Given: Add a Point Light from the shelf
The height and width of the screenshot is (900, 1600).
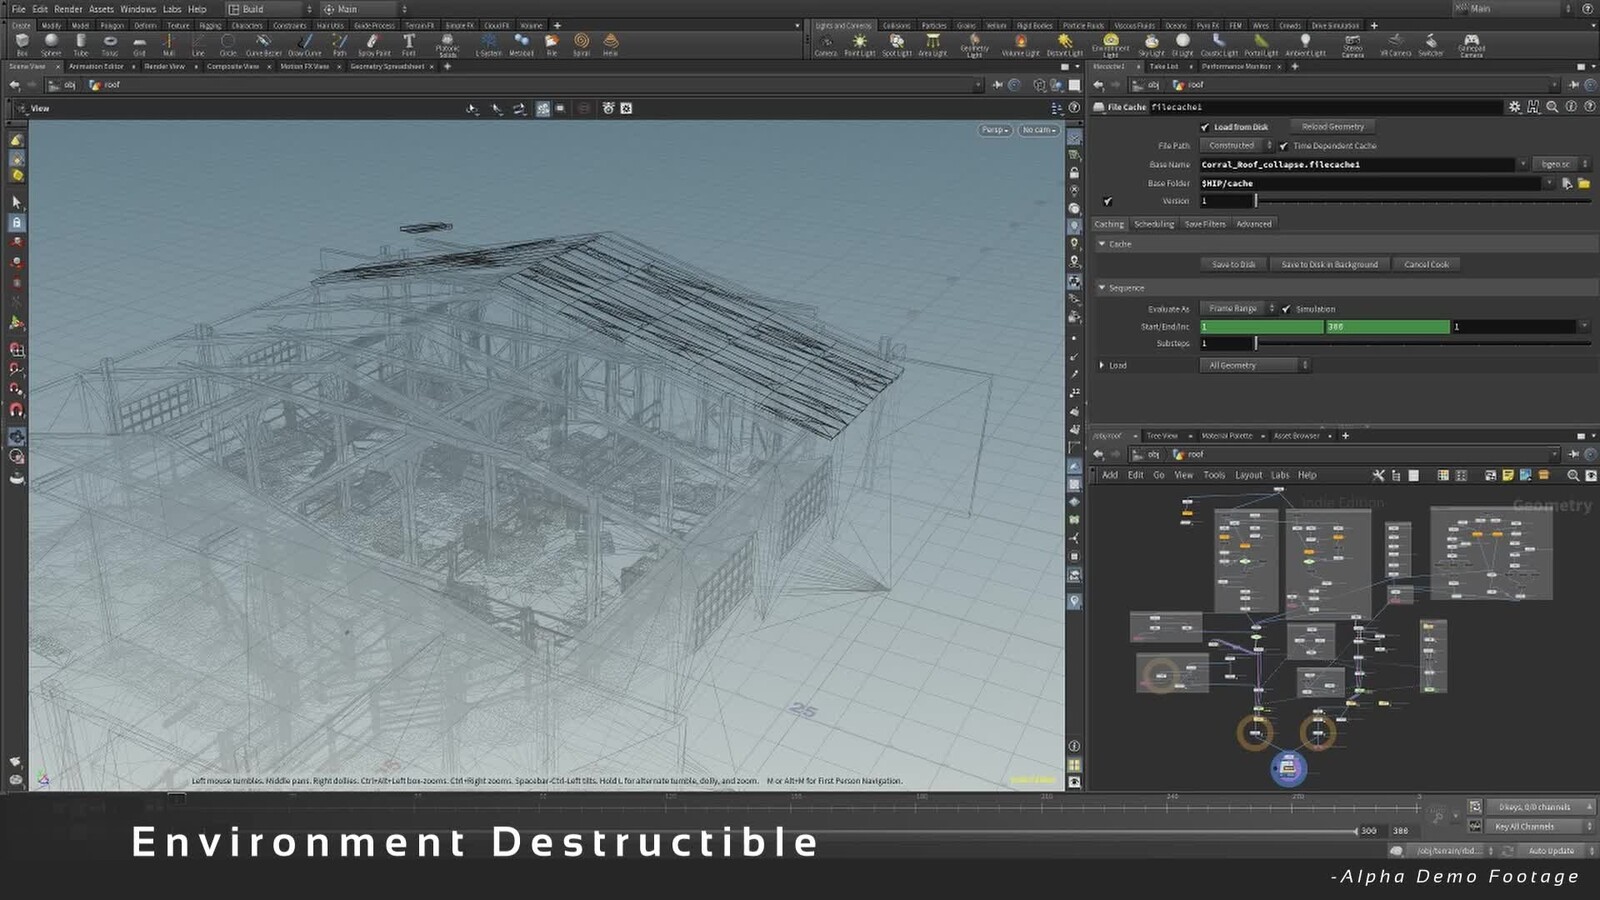Looking at the screenshot, I should coord(860,44).
